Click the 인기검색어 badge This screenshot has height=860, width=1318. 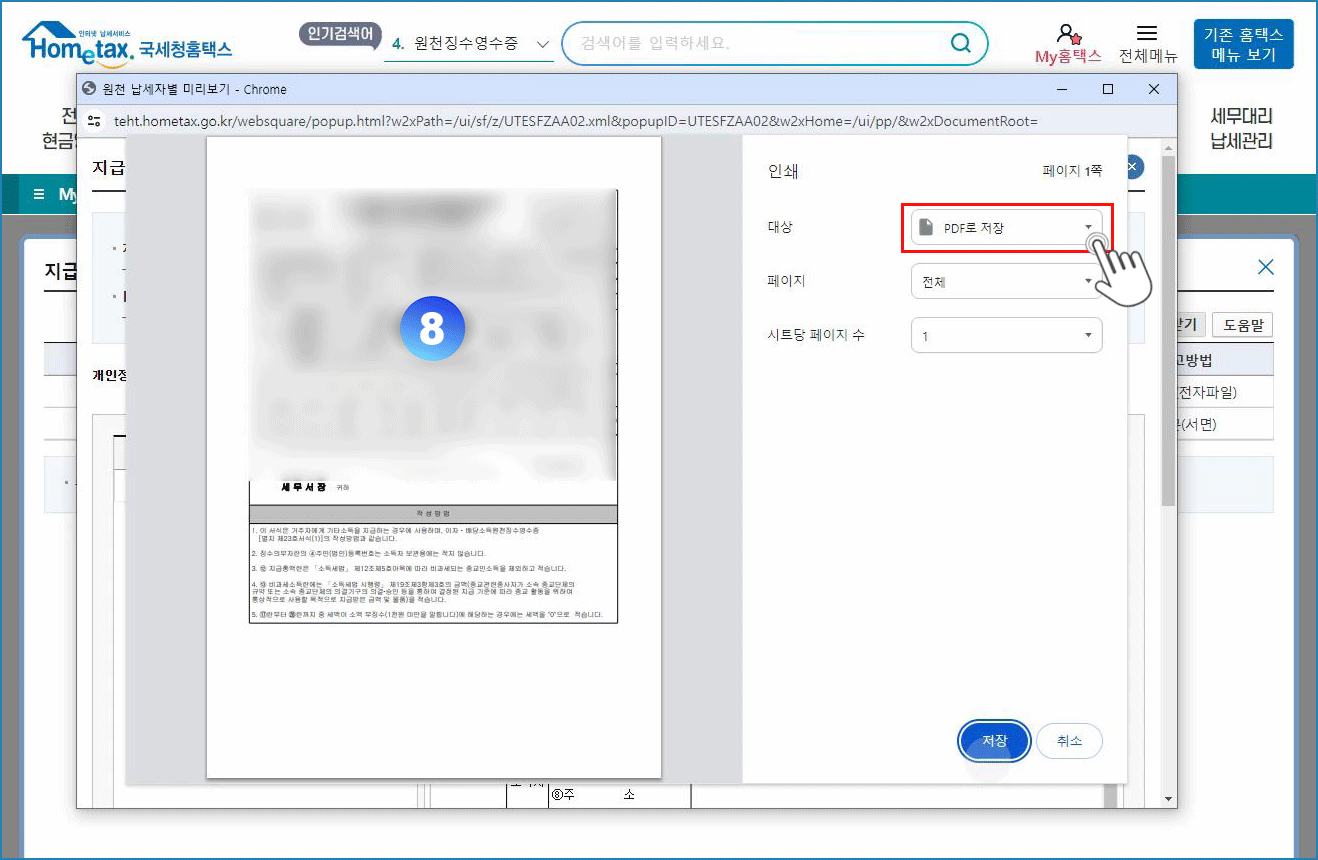click(340, 35)
